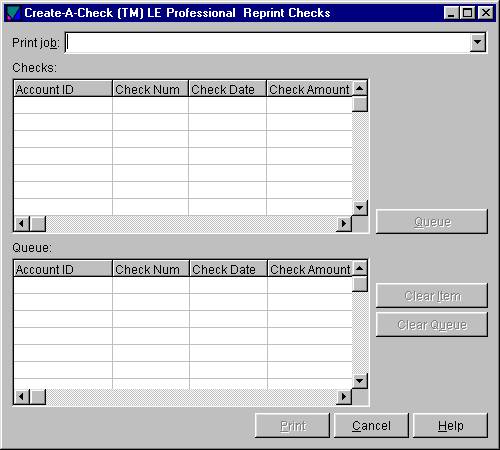500x450 pixels.
Task: Click inside the Print job text field
Action: click(x=268, y=43)
